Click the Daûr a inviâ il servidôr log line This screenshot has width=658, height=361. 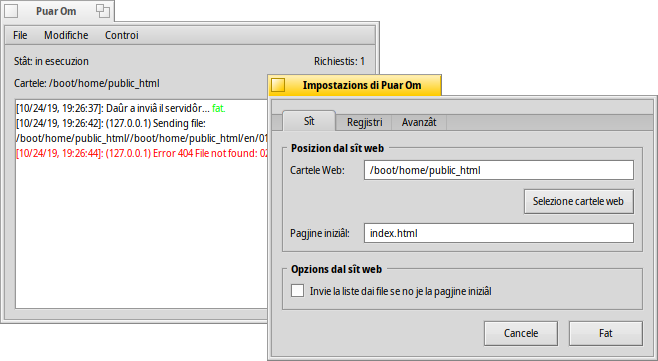tap(121, 108)
